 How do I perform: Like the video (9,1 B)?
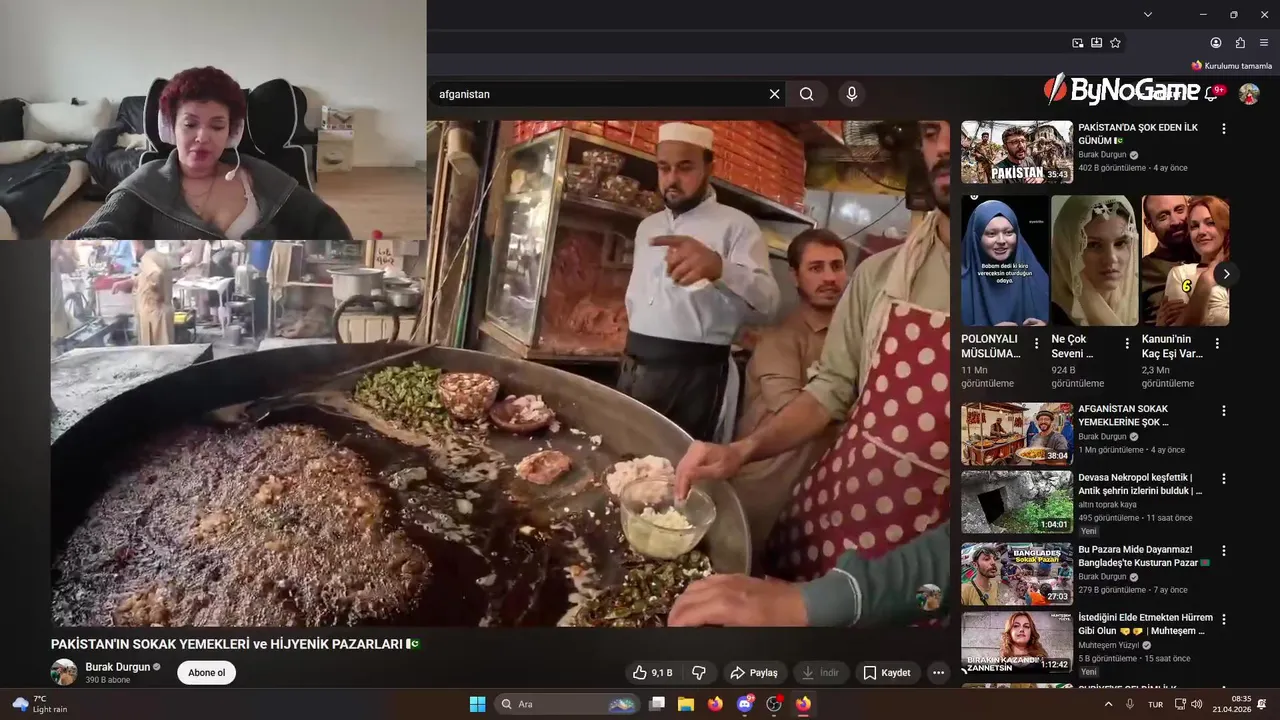pos(653,673)
